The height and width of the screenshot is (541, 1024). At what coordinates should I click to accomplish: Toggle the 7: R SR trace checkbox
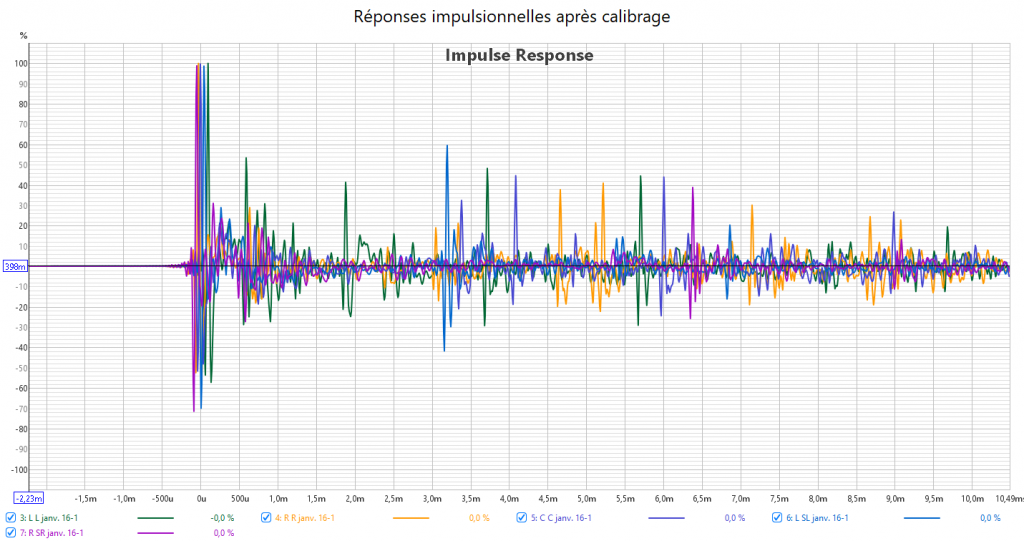click(x=11, y=533)
